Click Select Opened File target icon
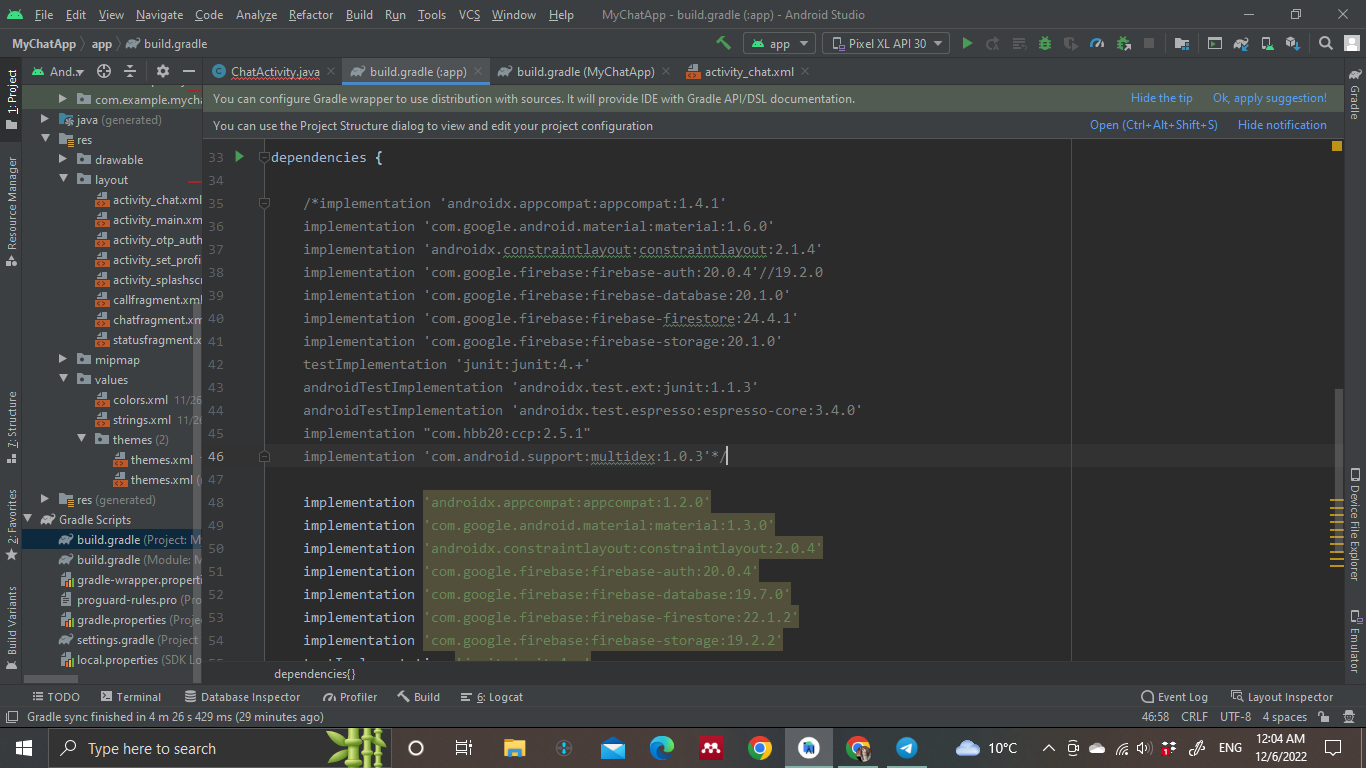The image size is (1366, 768). pyautogui.click(x=104, y=71)
